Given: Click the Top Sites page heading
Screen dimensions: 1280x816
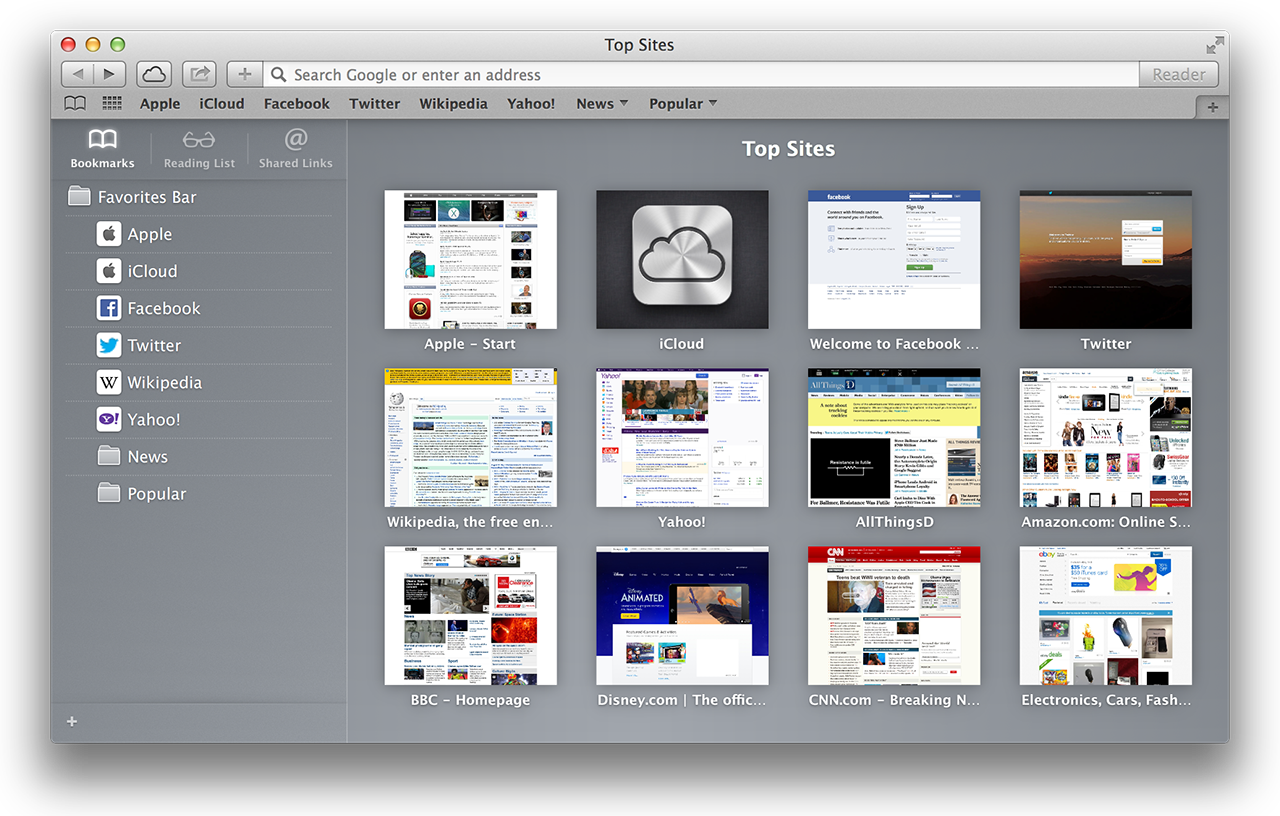Looking at the screenshot, I should [x=788, y=149].
